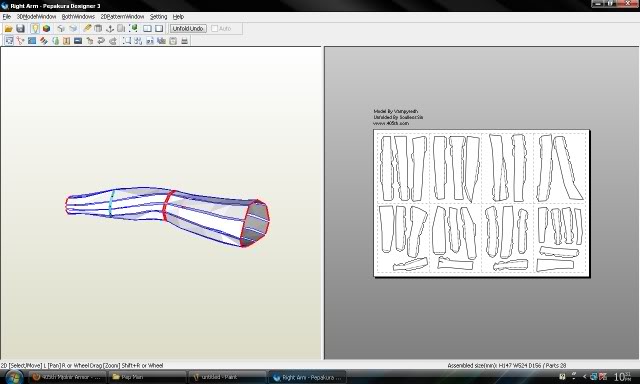Enable the Auto checkbox
640x384 pixels.
point(215,29)
